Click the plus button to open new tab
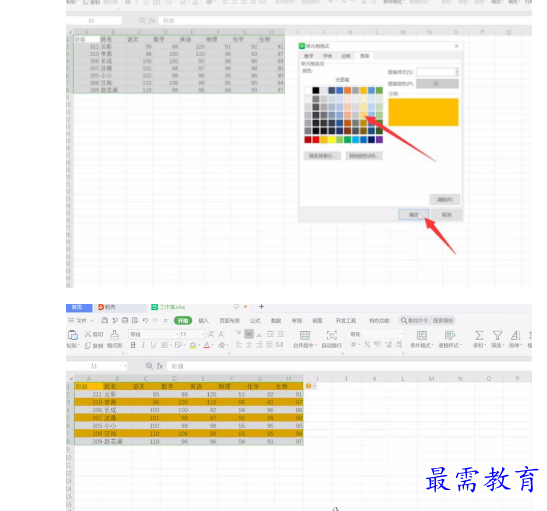The width and height of the screenshot is (547, 511). (x=261, y=307)
